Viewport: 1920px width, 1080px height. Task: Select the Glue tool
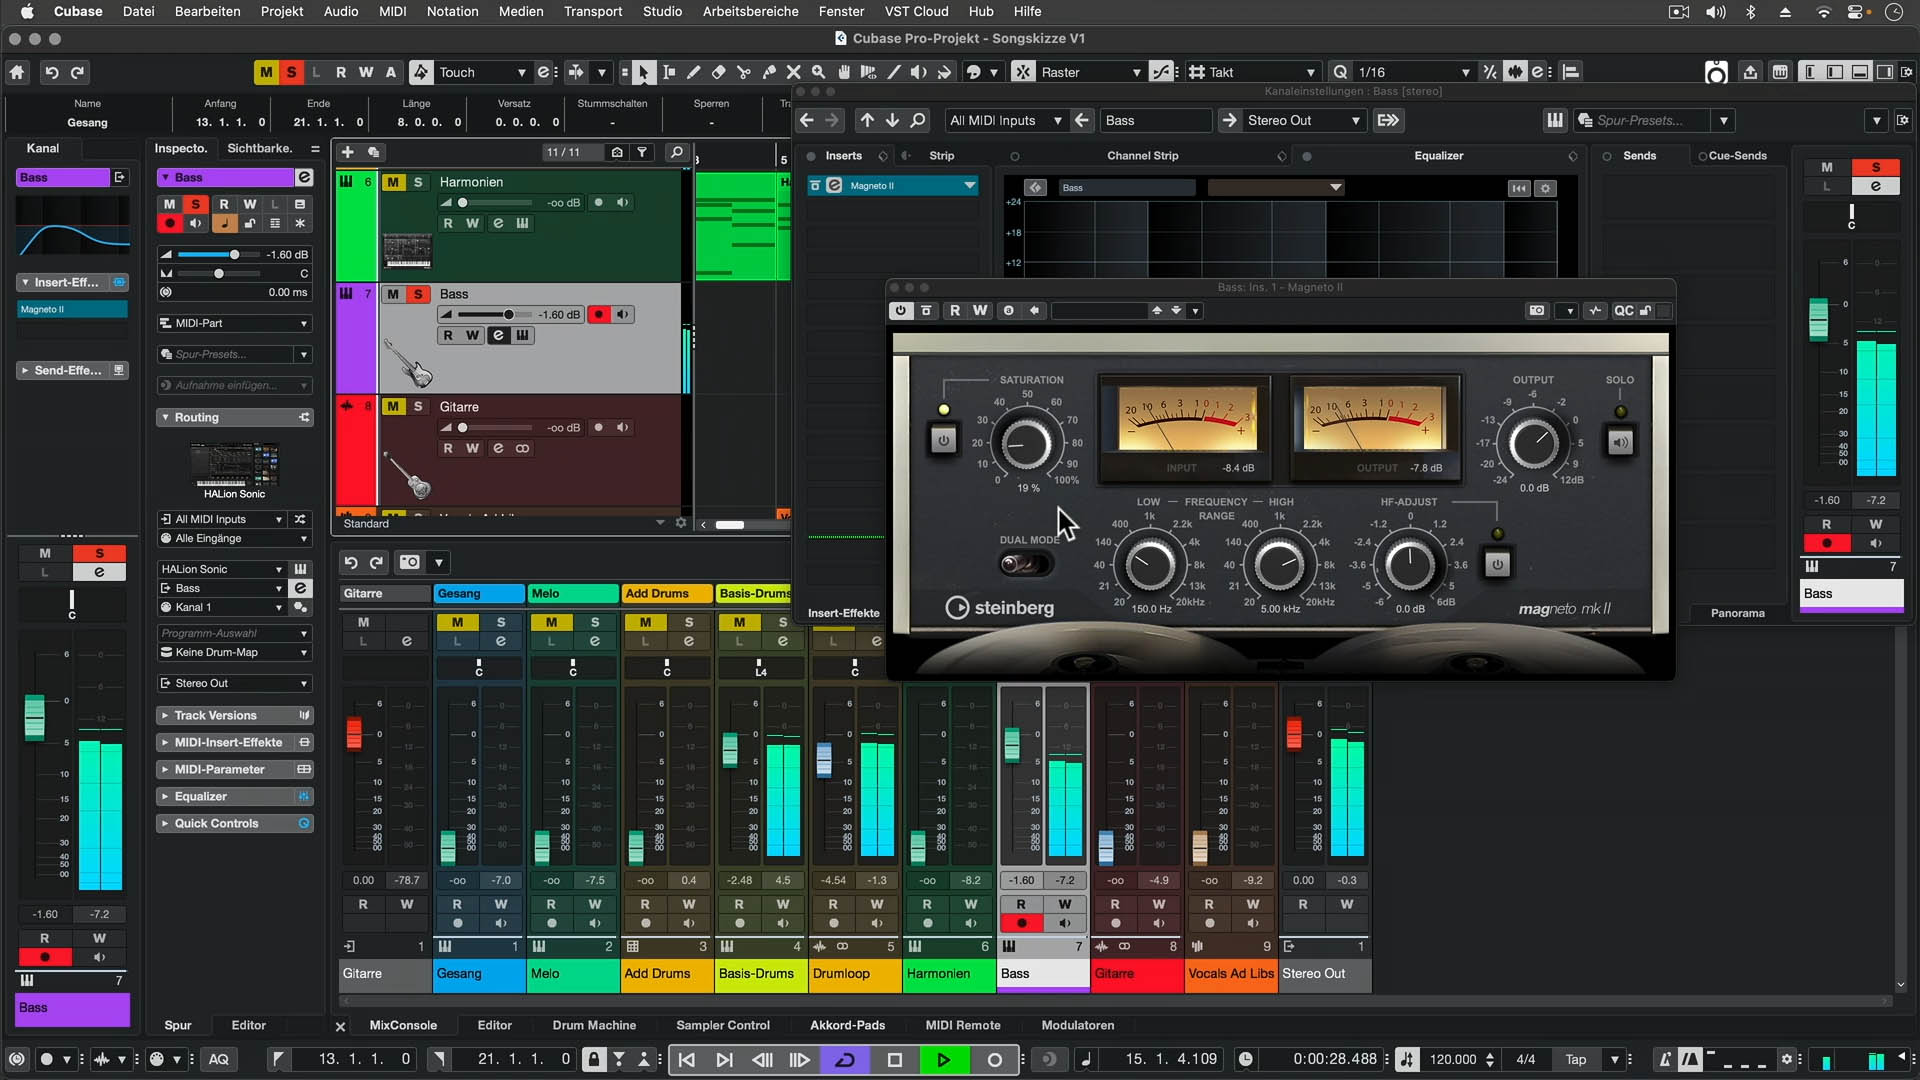769,72
